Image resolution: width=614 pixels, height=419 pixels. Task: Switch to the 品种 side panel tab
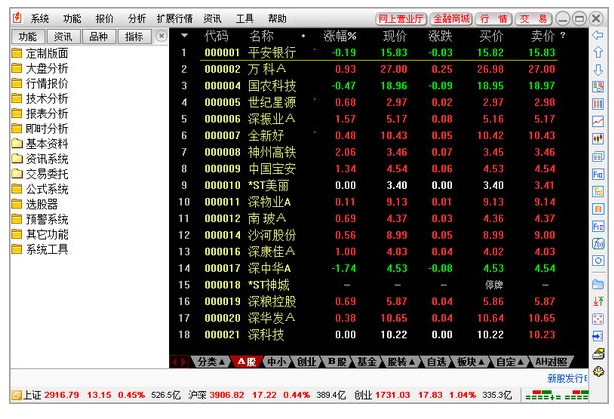[98, 37]
